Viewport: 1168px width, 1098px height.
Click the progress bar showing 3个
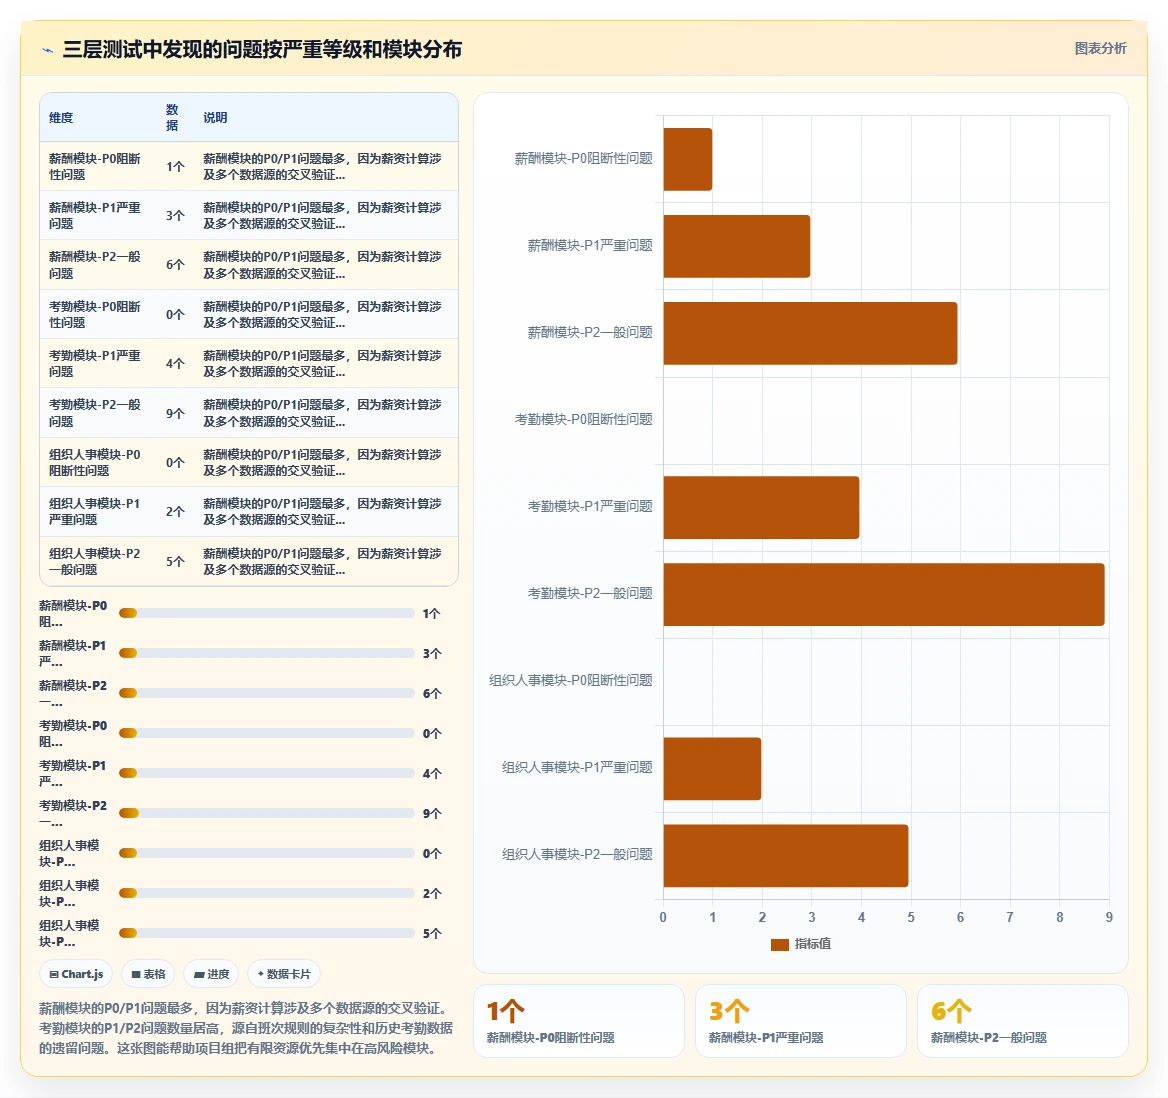click(x=267, y=653)
